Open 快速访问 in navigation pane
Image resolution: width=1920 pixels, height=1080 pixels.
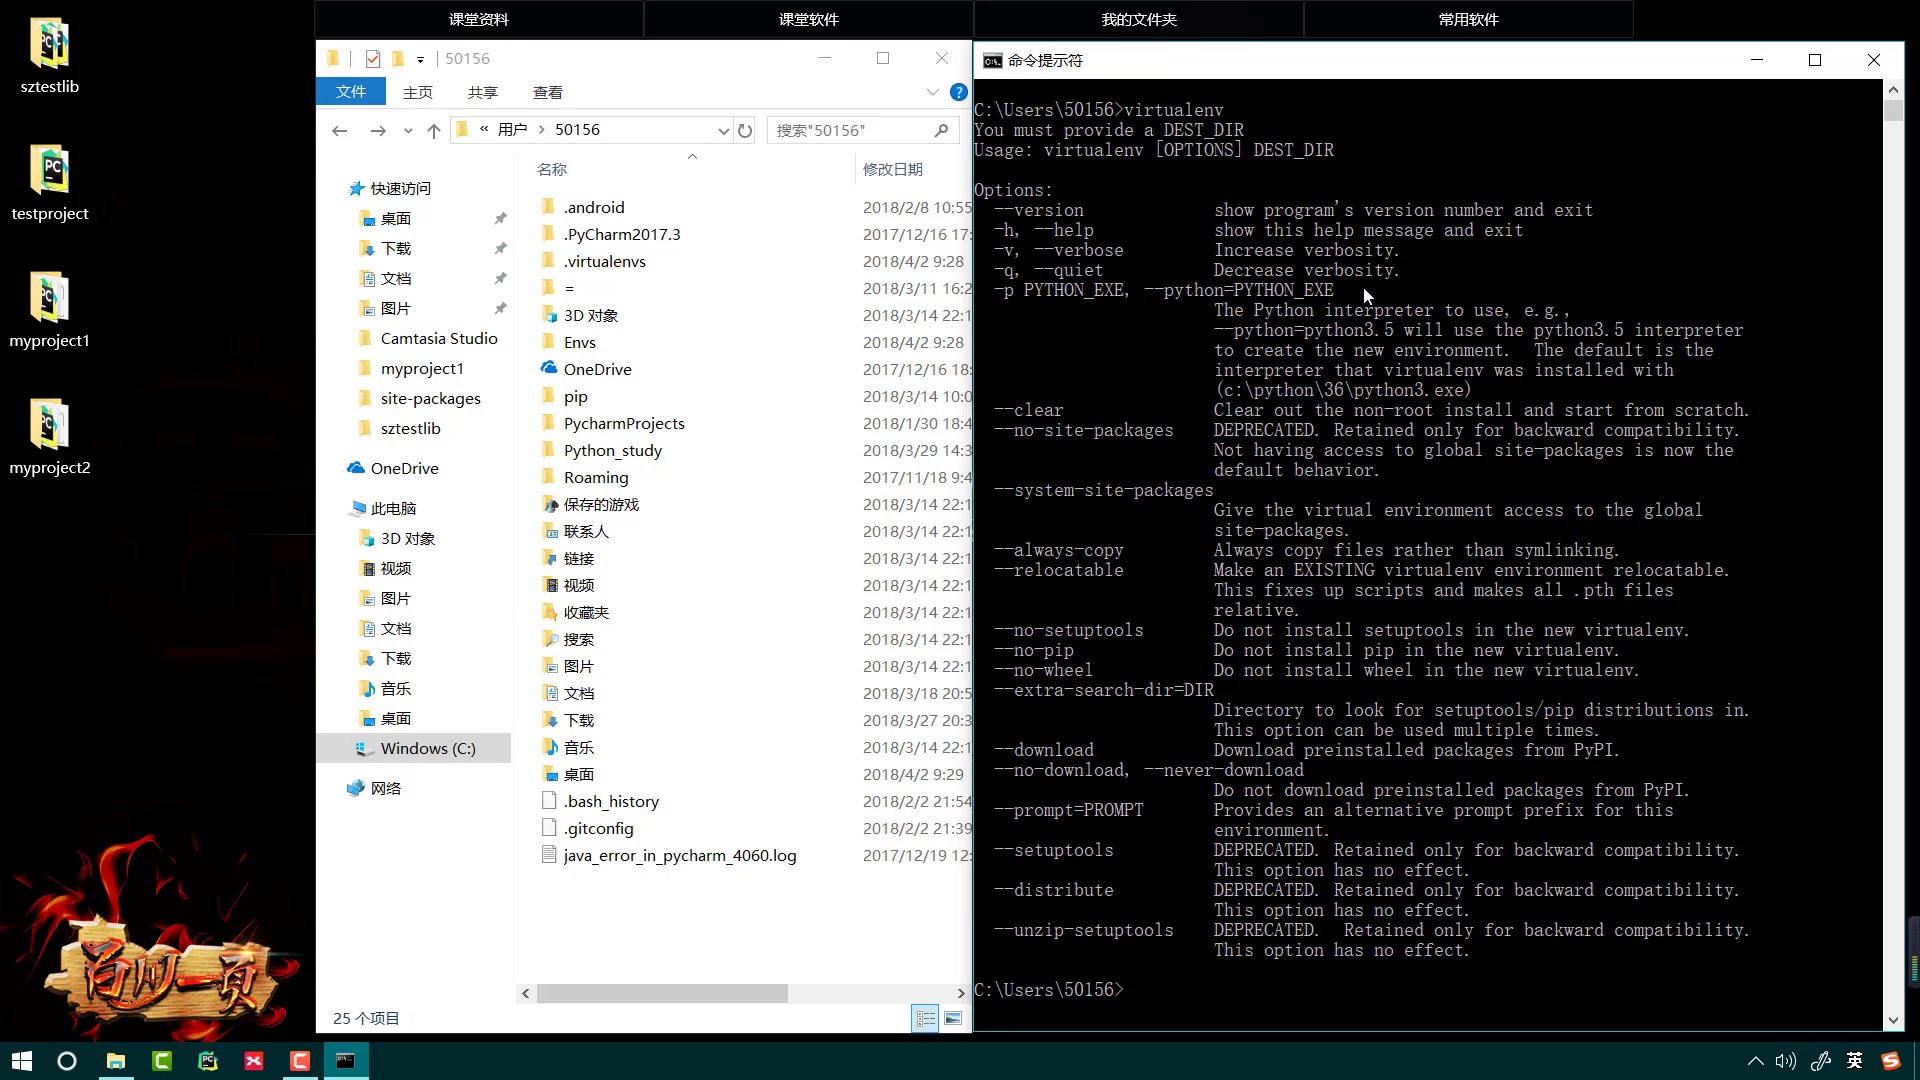[390, 188]
